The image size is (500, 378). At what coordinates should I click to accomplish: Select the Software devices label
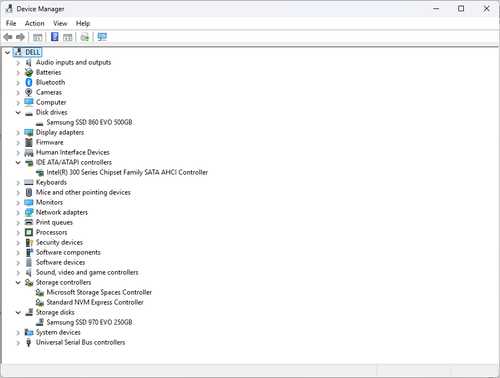pyautogui.click(x=60, y=262)
